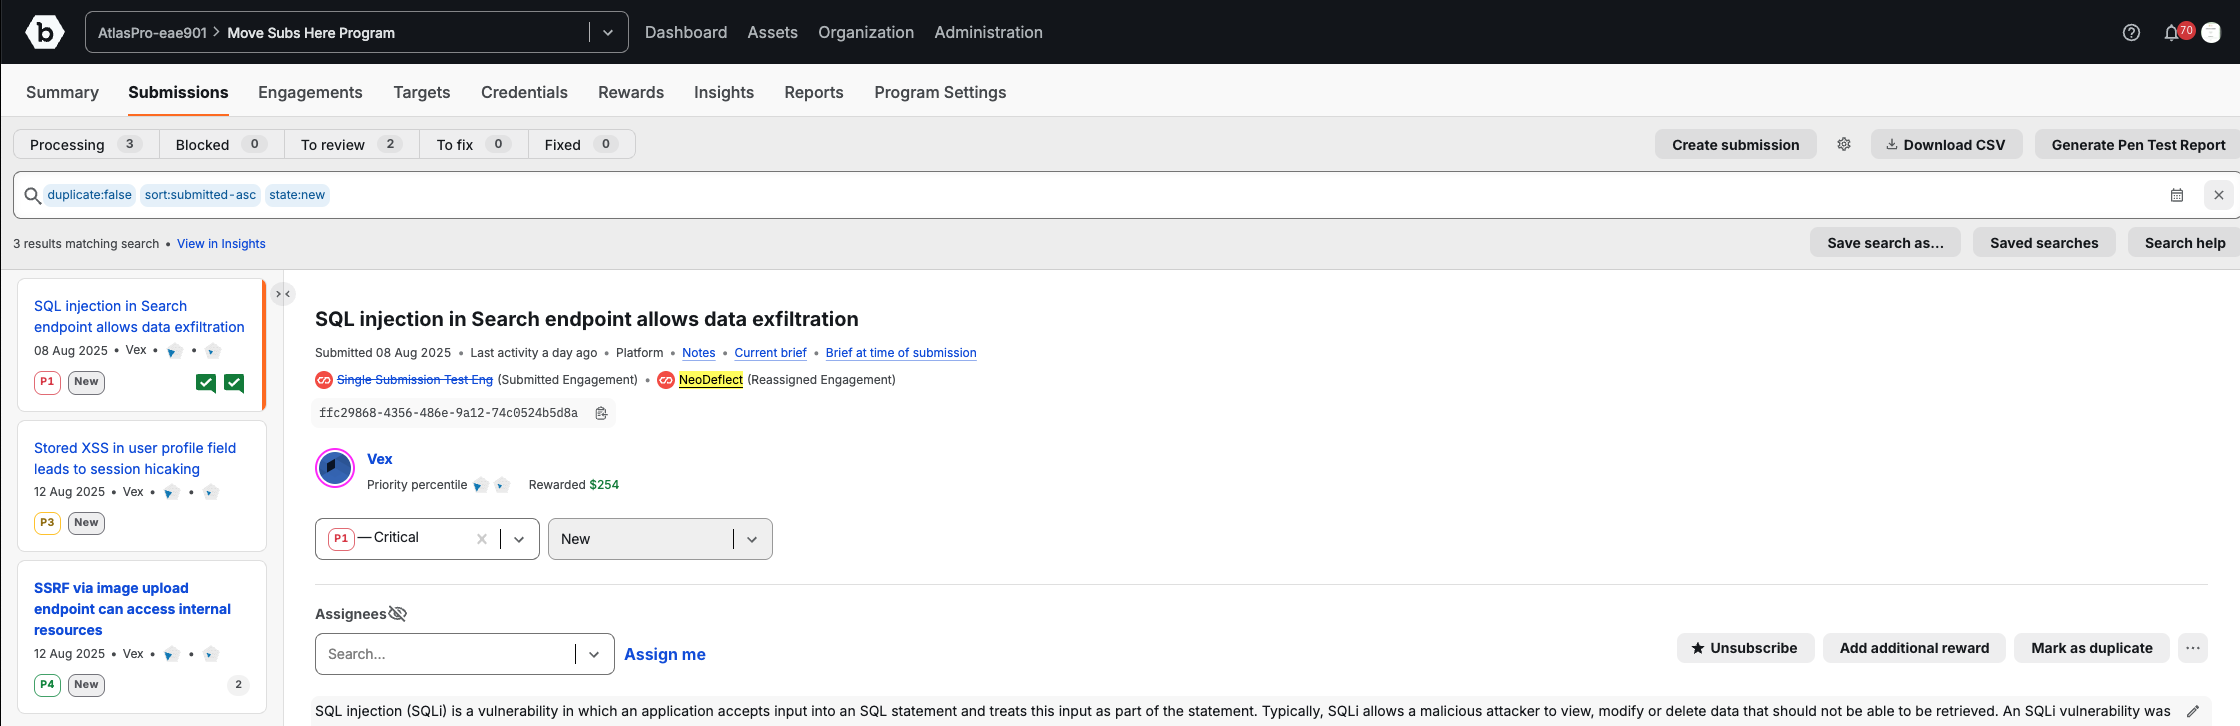The image size is (2240, 726).
Task: Open the calendar date filter icon
Action: 2177,195
